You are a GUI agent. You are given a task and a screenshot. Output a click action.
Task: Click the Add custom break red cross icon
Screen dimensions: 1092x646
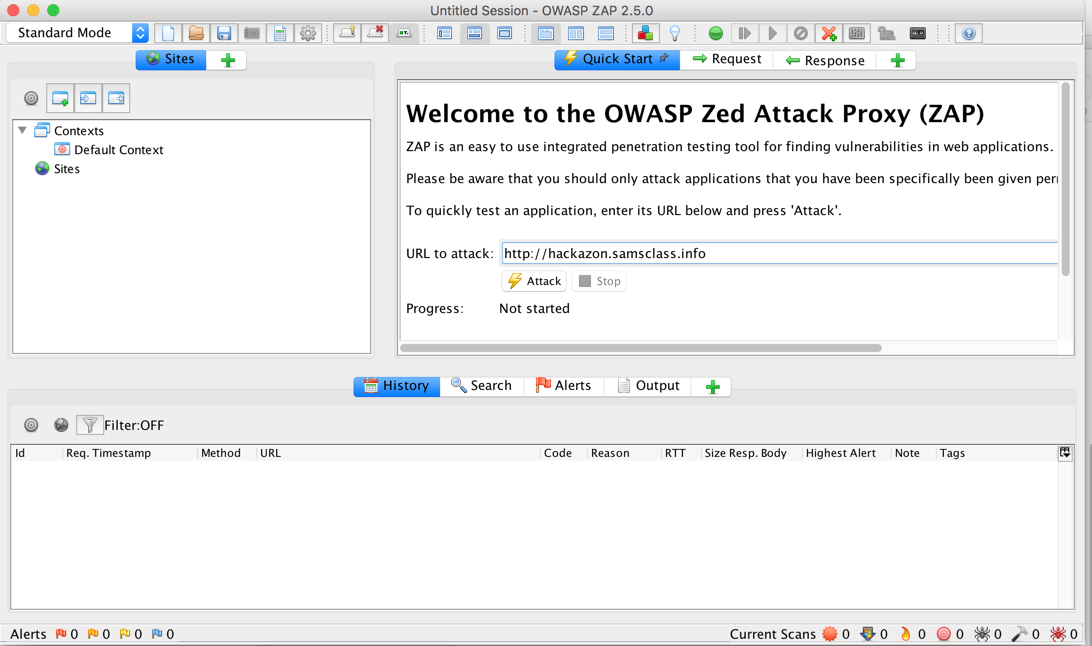click(x=829, y=33)
